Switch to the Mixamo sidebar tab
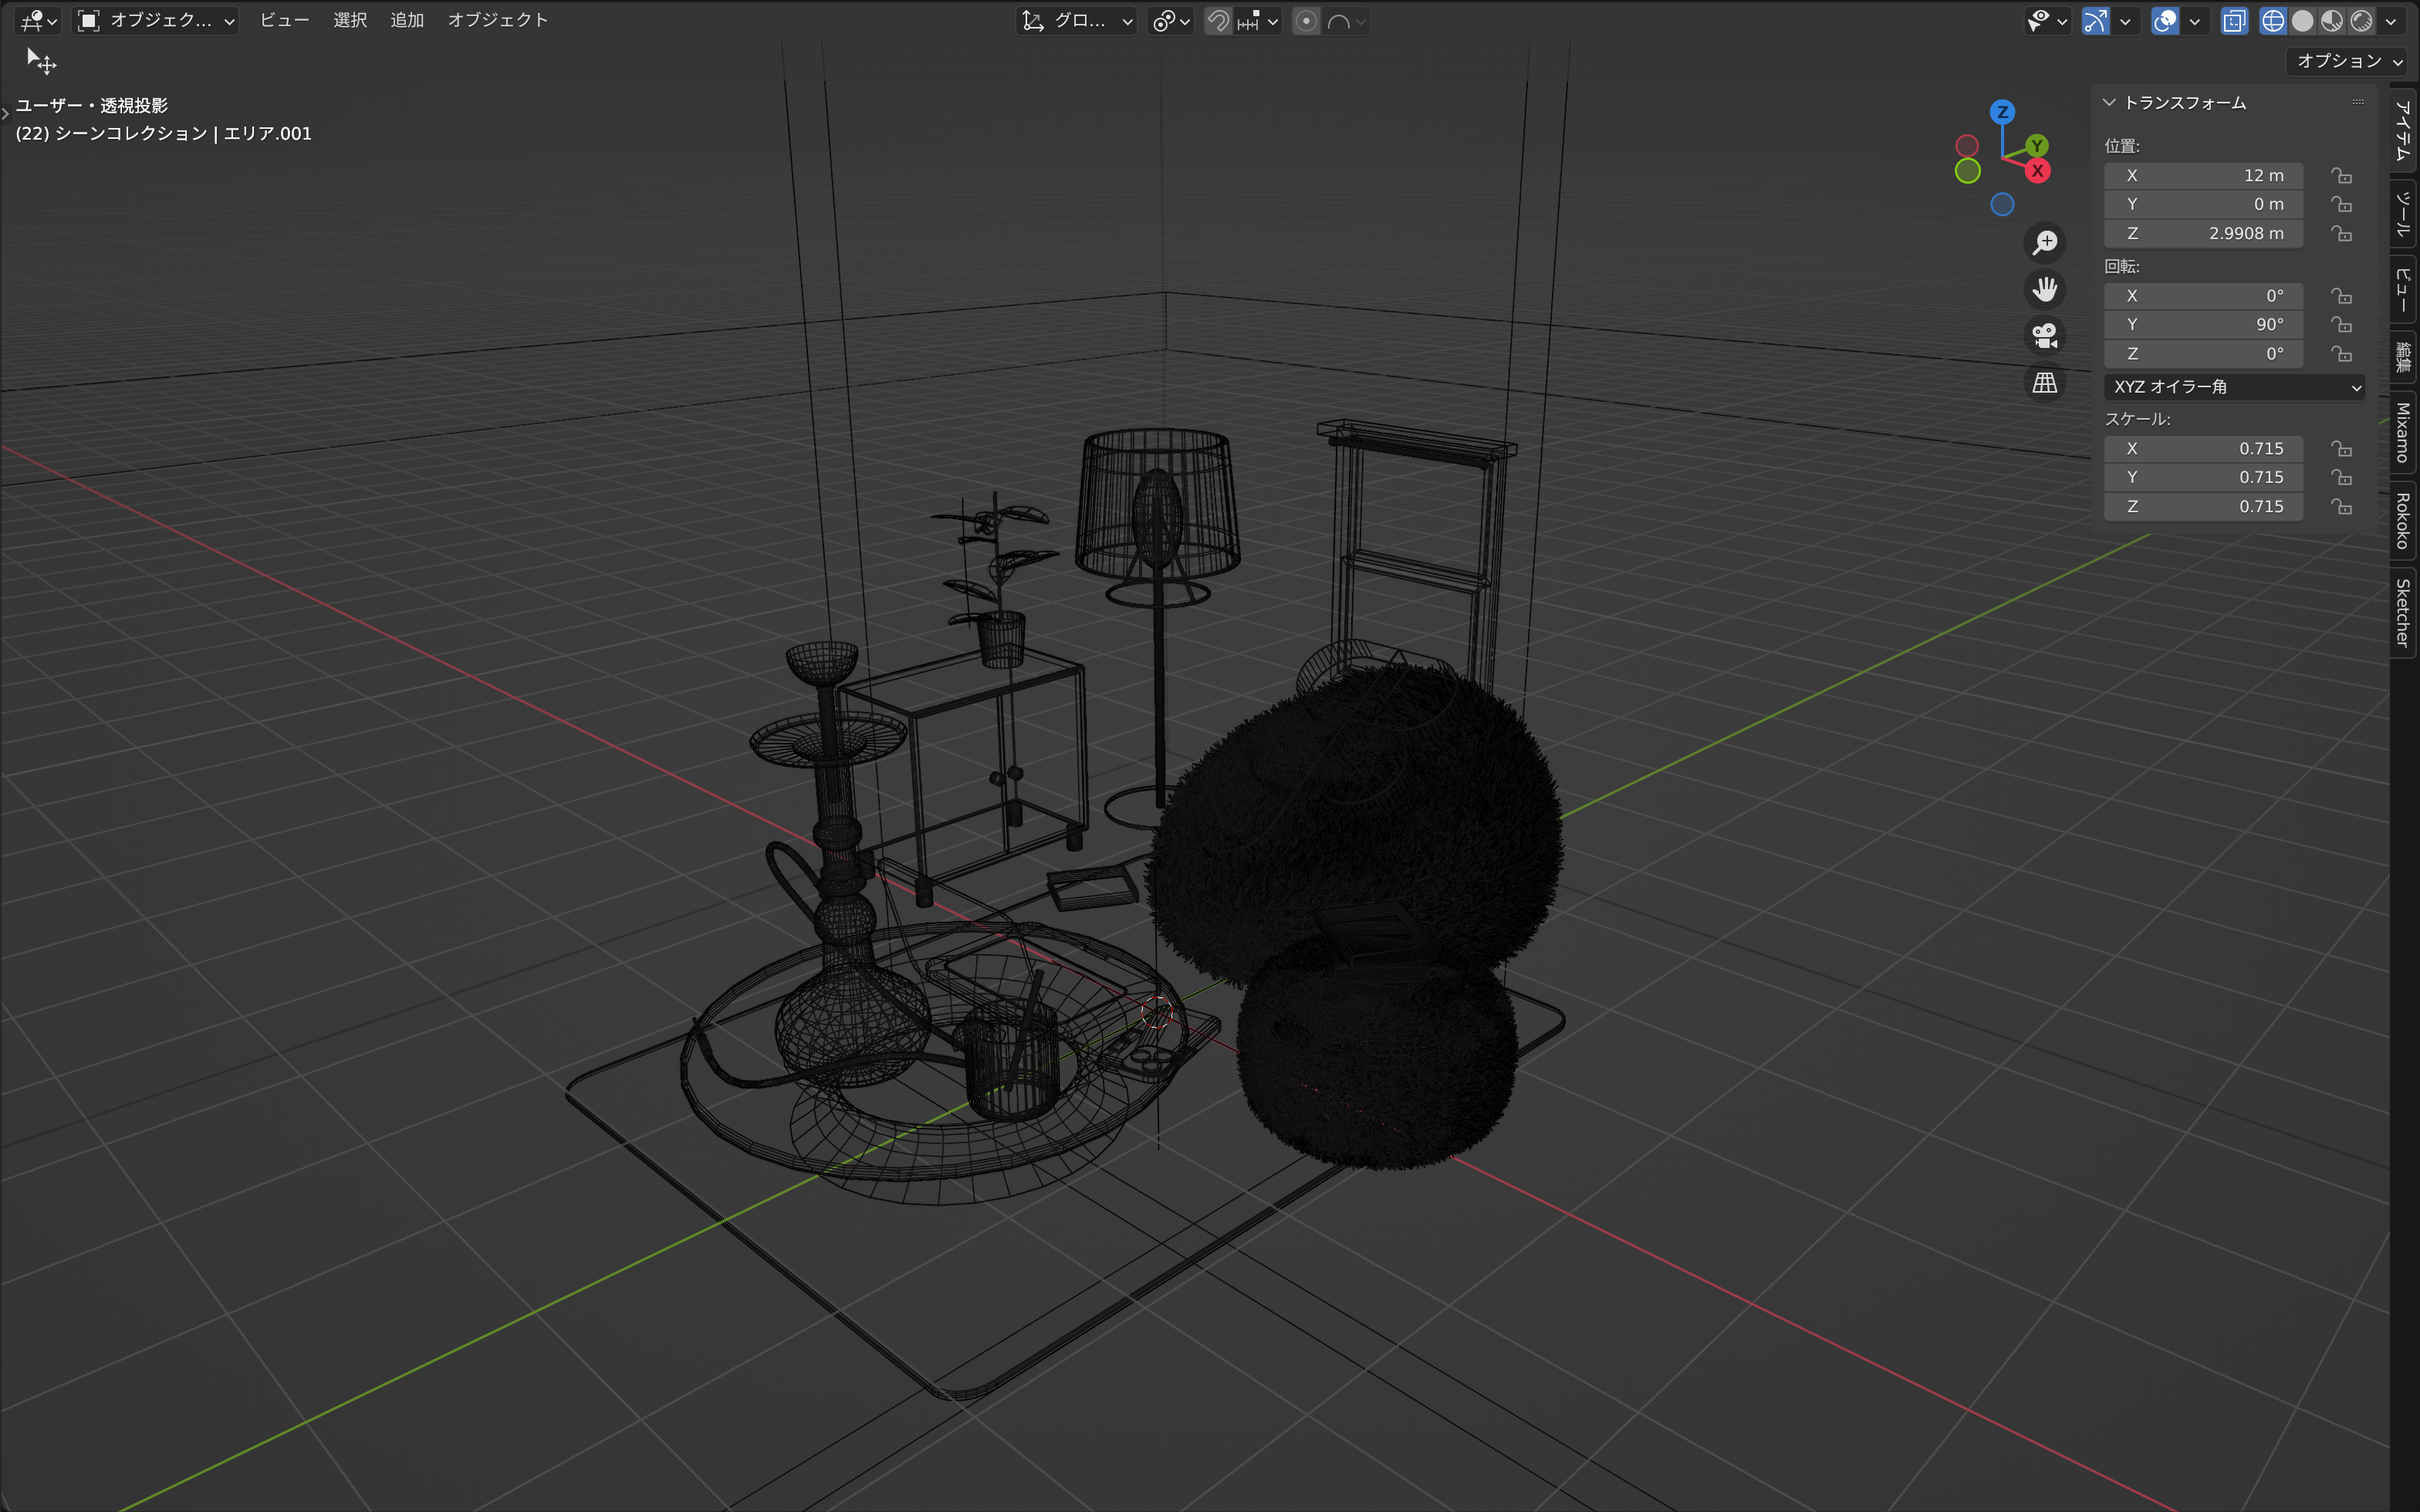 pyautogui.click(x=2403, y=432)
